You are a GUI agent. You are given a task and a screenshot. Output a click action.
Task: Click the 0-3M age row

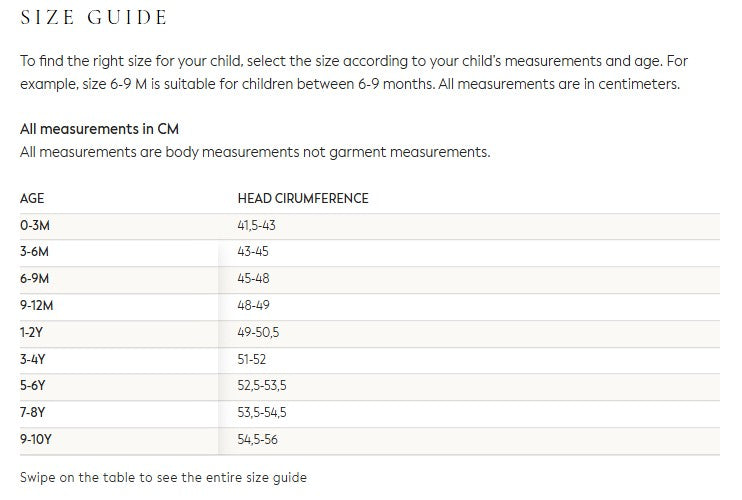click(x=35, y=226)
